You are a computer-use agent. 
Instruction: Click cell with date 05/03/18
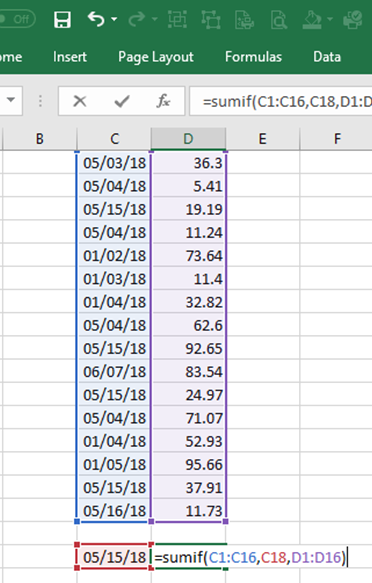point(114,162)
